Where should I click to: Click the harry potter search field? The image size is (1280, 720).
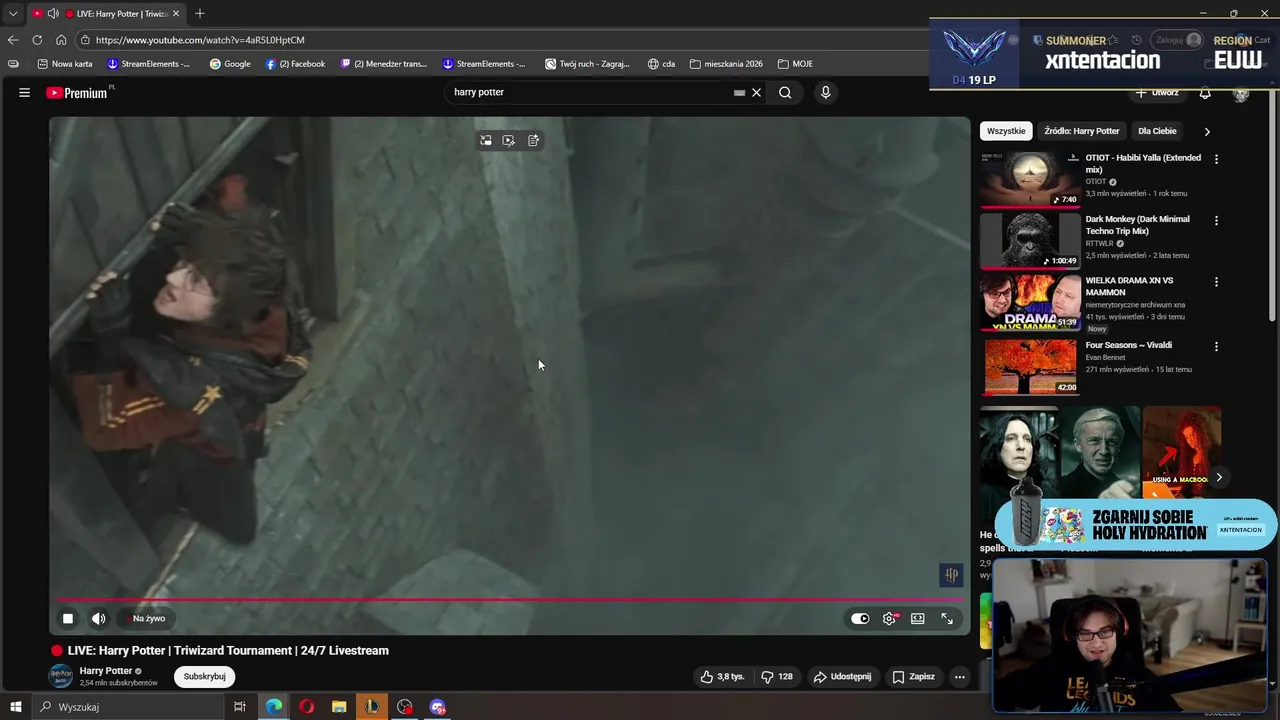[590, 92]
